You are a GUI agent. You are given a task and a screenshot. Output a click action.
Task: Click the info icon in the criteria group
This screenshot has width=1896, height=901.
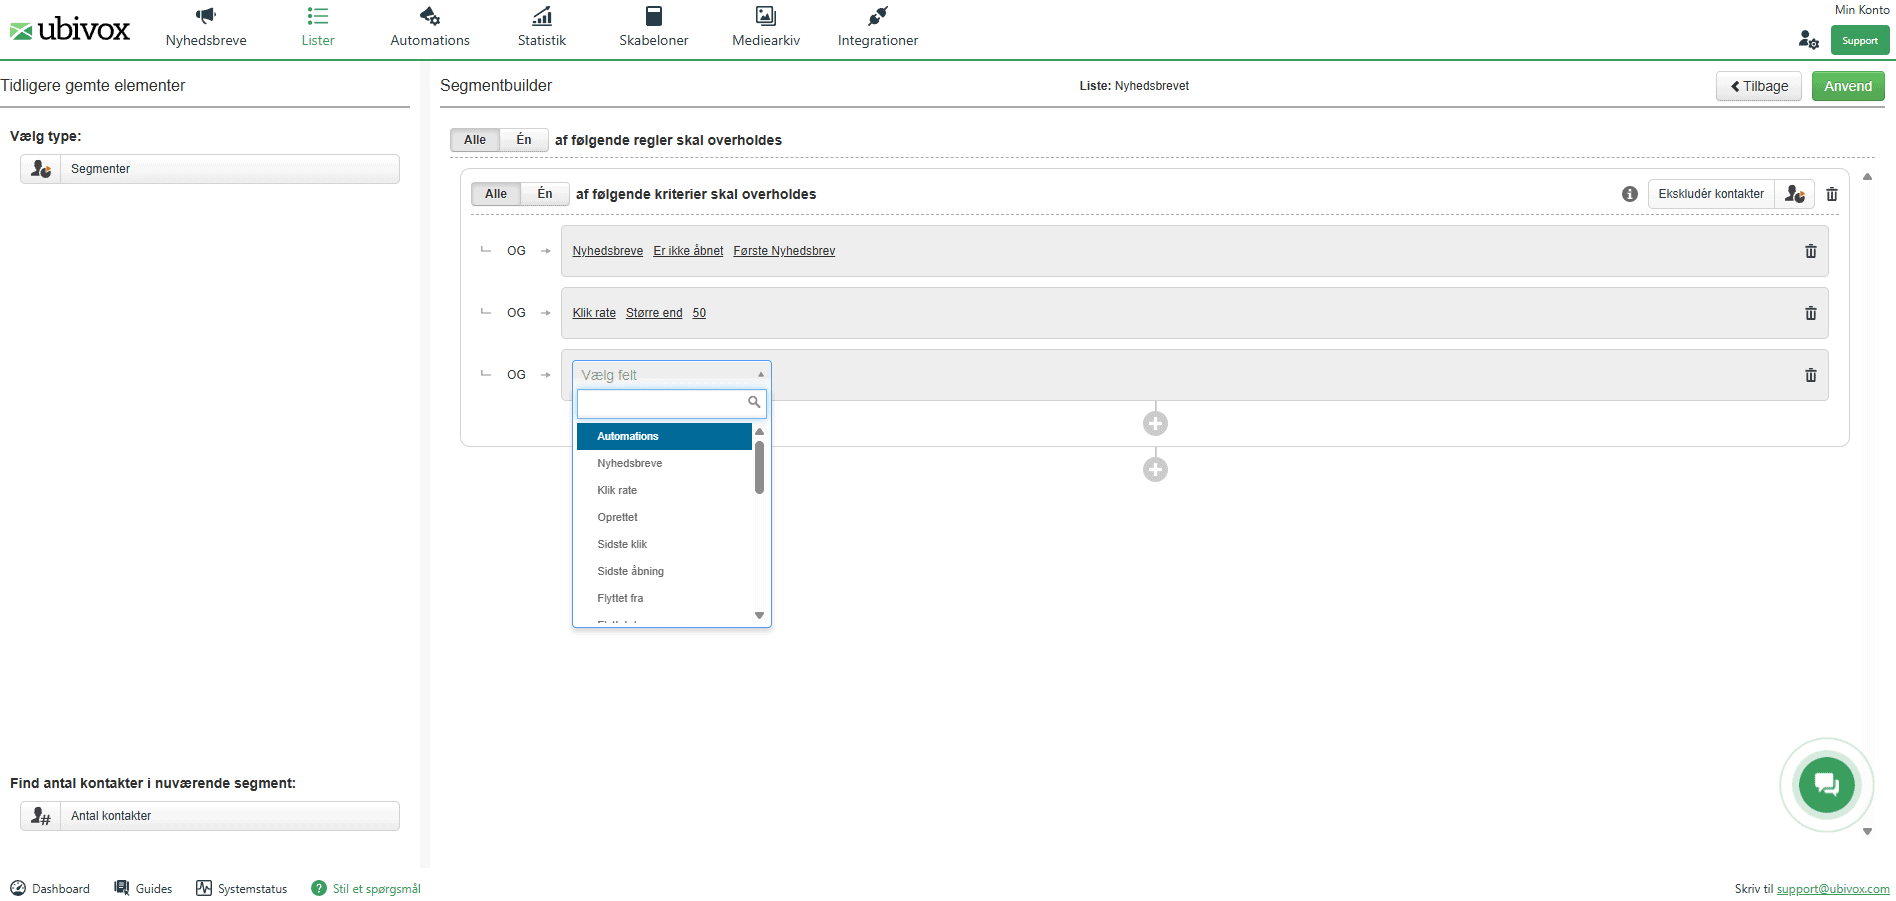1628,193
